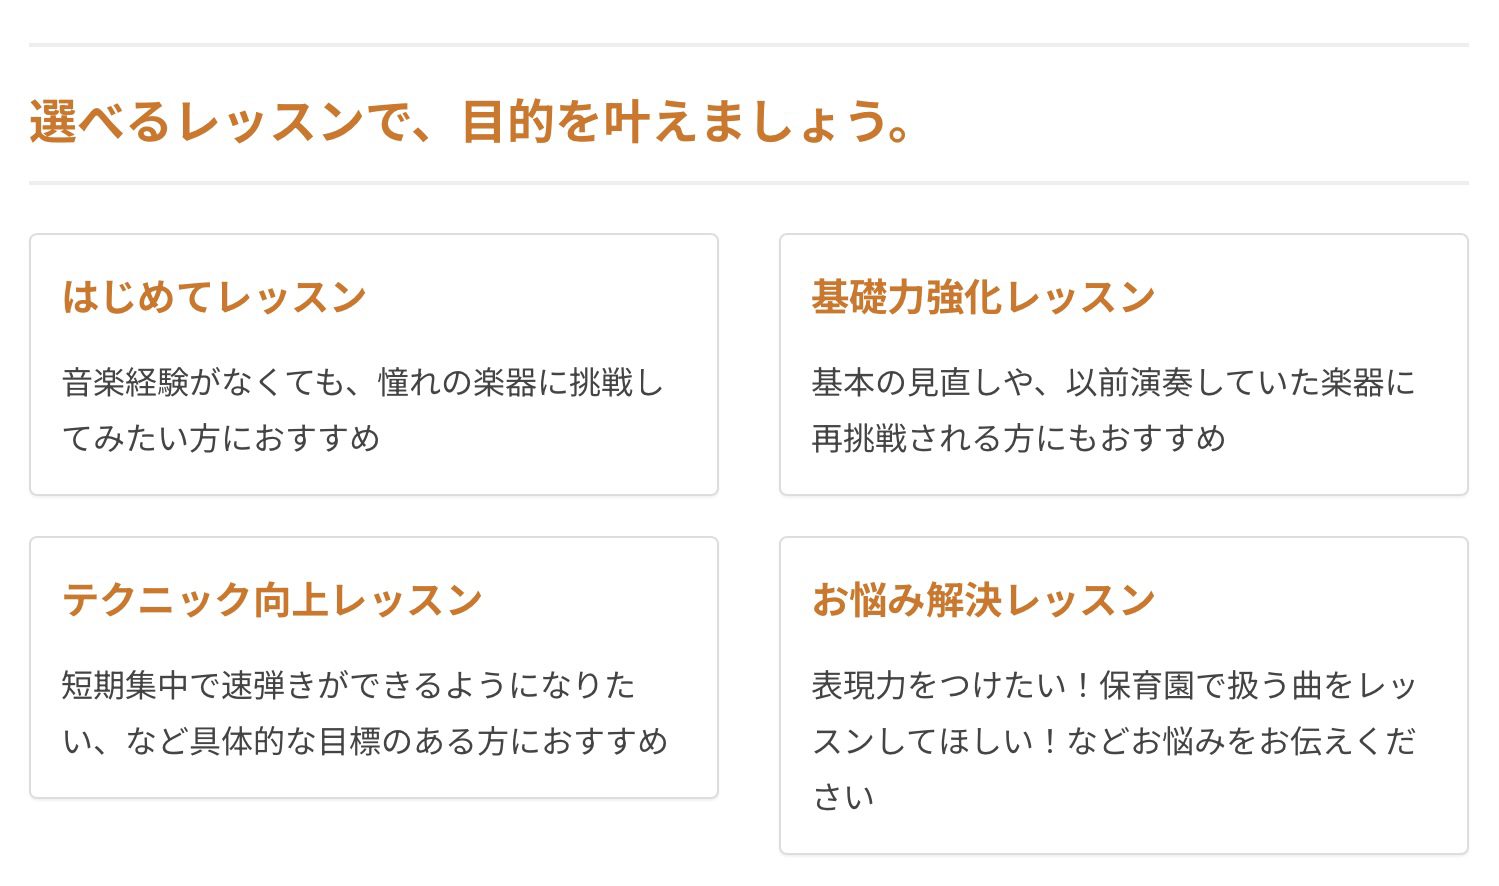The height and width of the screenshot is (886, 1499).
Task: Click the text line てみたい方におすすめ
Action: pyautogui.click(x=221, y=439)
